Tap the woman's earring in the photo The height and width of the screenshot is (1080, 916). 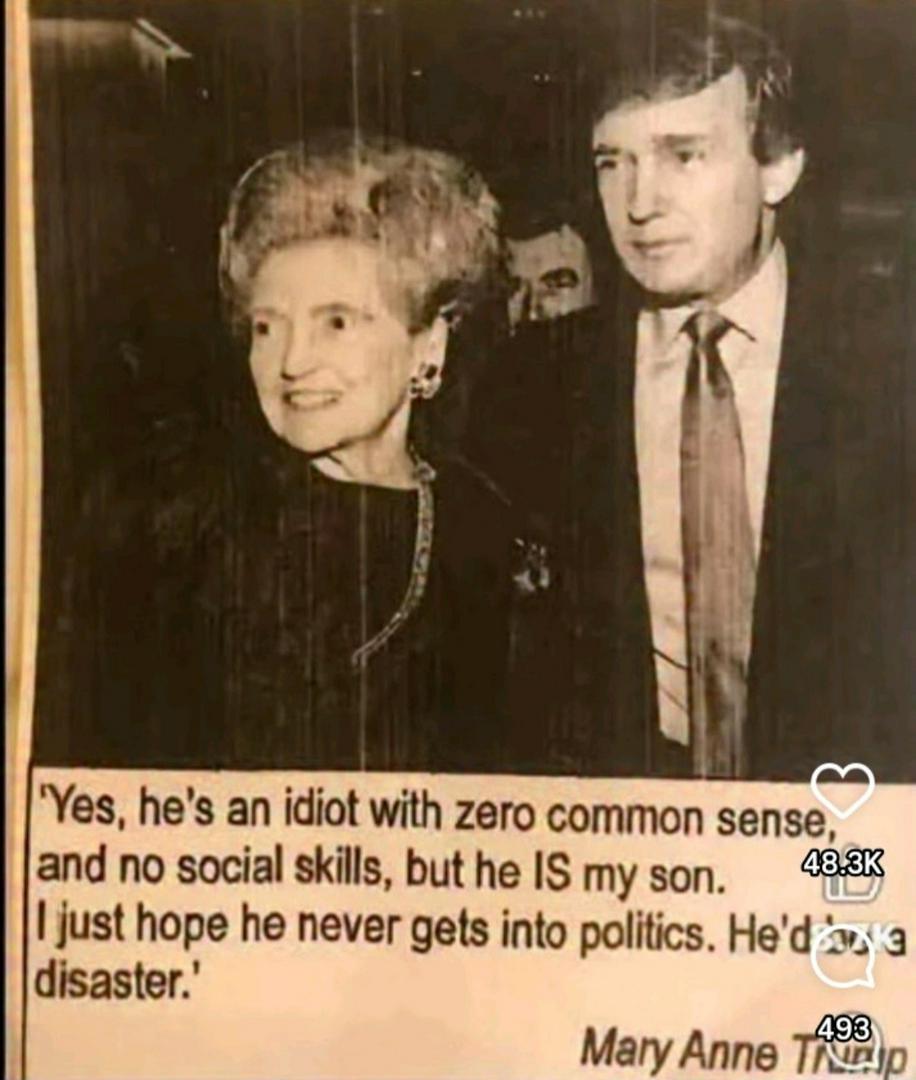426,380
